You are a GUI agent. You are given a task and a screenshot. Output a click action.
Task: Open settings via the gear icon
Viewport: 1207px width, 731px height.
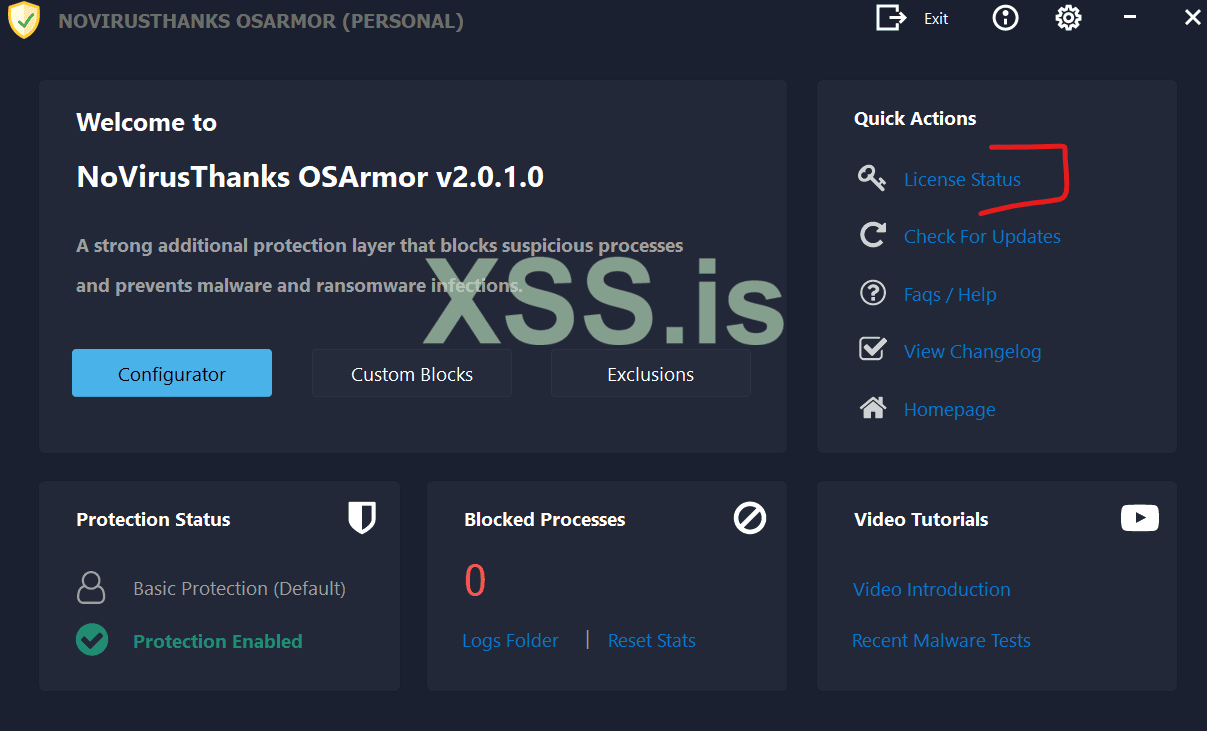click(1068, 18)
